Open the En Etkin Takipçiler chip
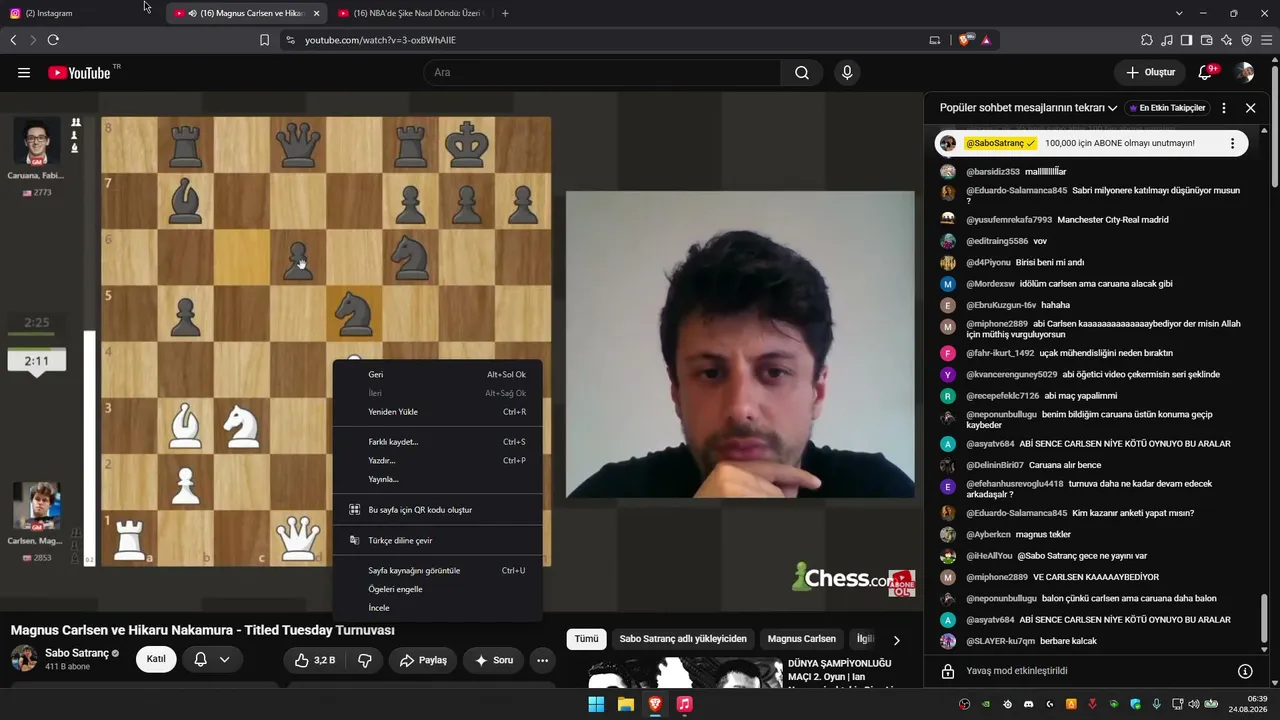Image resolution: width=1280 pixels, height=720 pixels. [x=1167, y=108]
